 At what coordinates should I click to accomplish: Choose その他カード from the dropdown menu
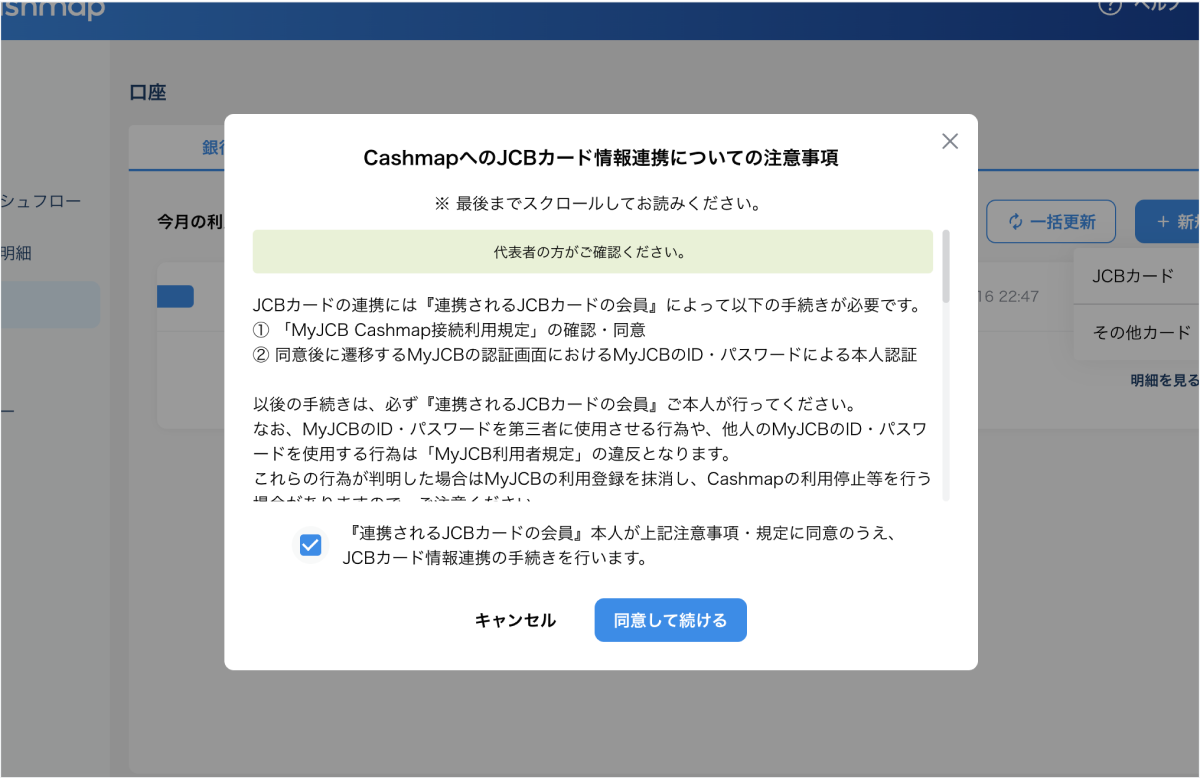tap(1141, 333)
